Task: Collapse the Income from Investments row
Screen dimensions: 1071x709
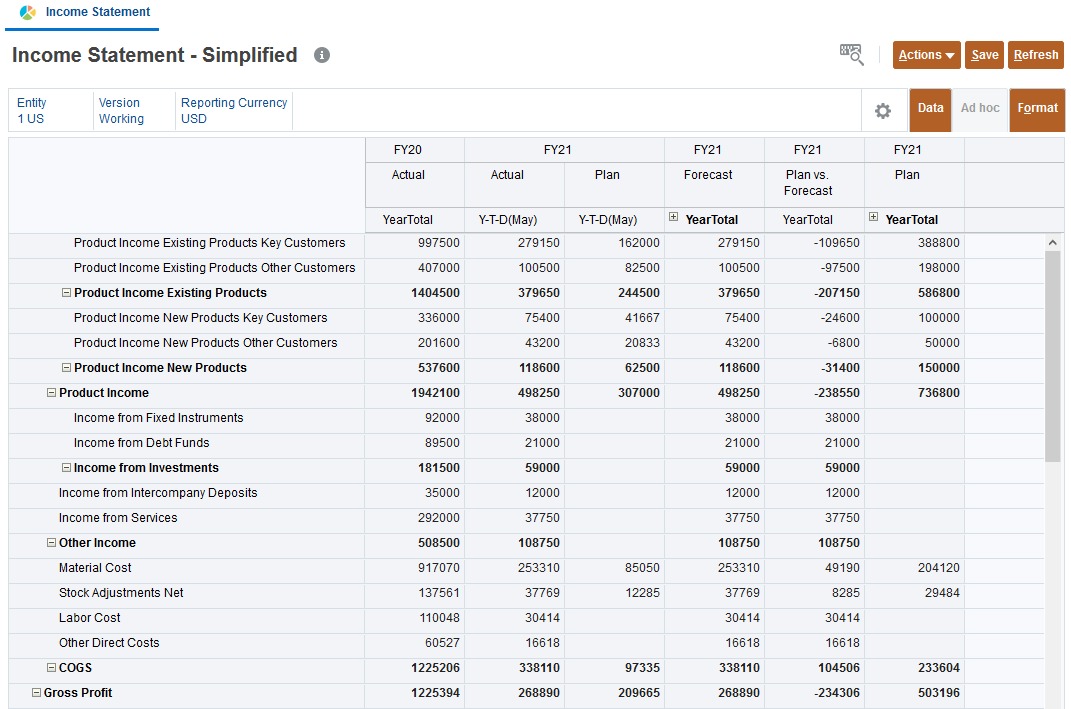Action: pyautogui.click(x=67, y=468)
